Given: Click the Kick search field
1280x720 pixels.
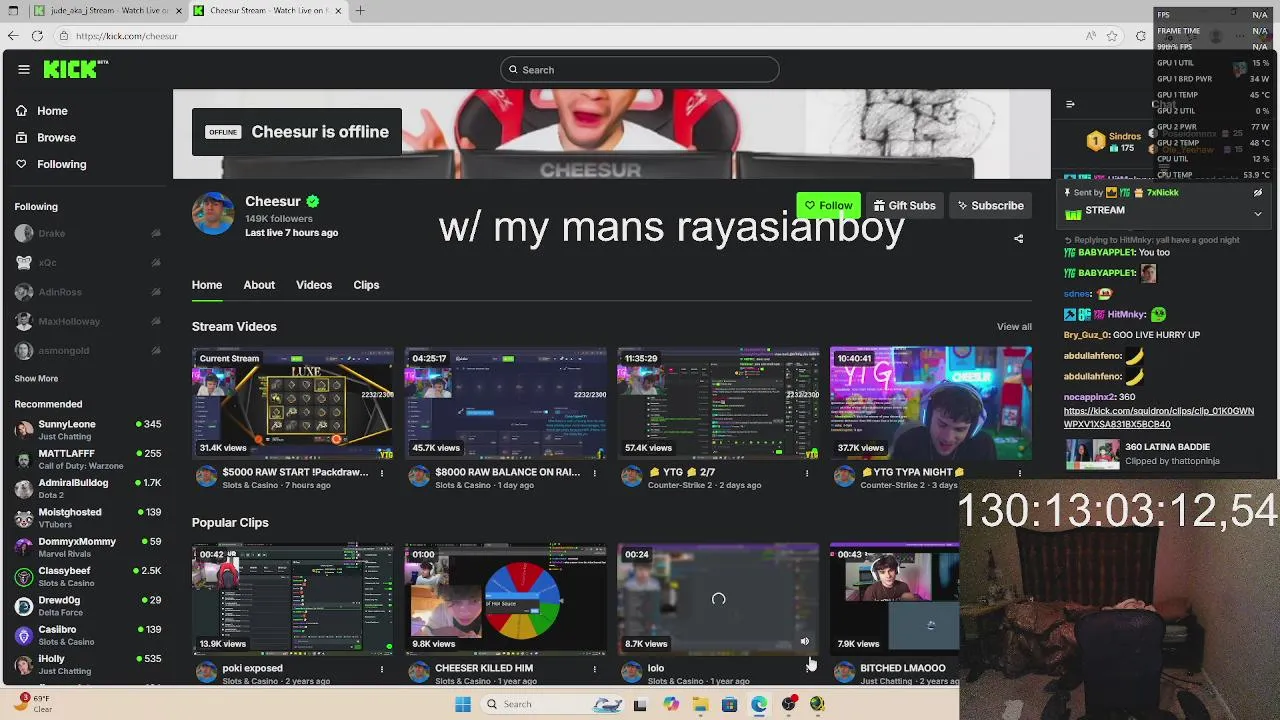Looking at the screenshot, I should pyautogui.click(x=640, y=70).
